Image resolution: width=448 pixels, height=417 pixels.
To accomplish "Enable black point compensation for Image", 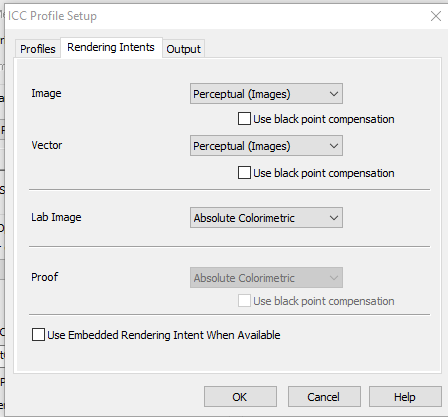I will pos(244,119).
